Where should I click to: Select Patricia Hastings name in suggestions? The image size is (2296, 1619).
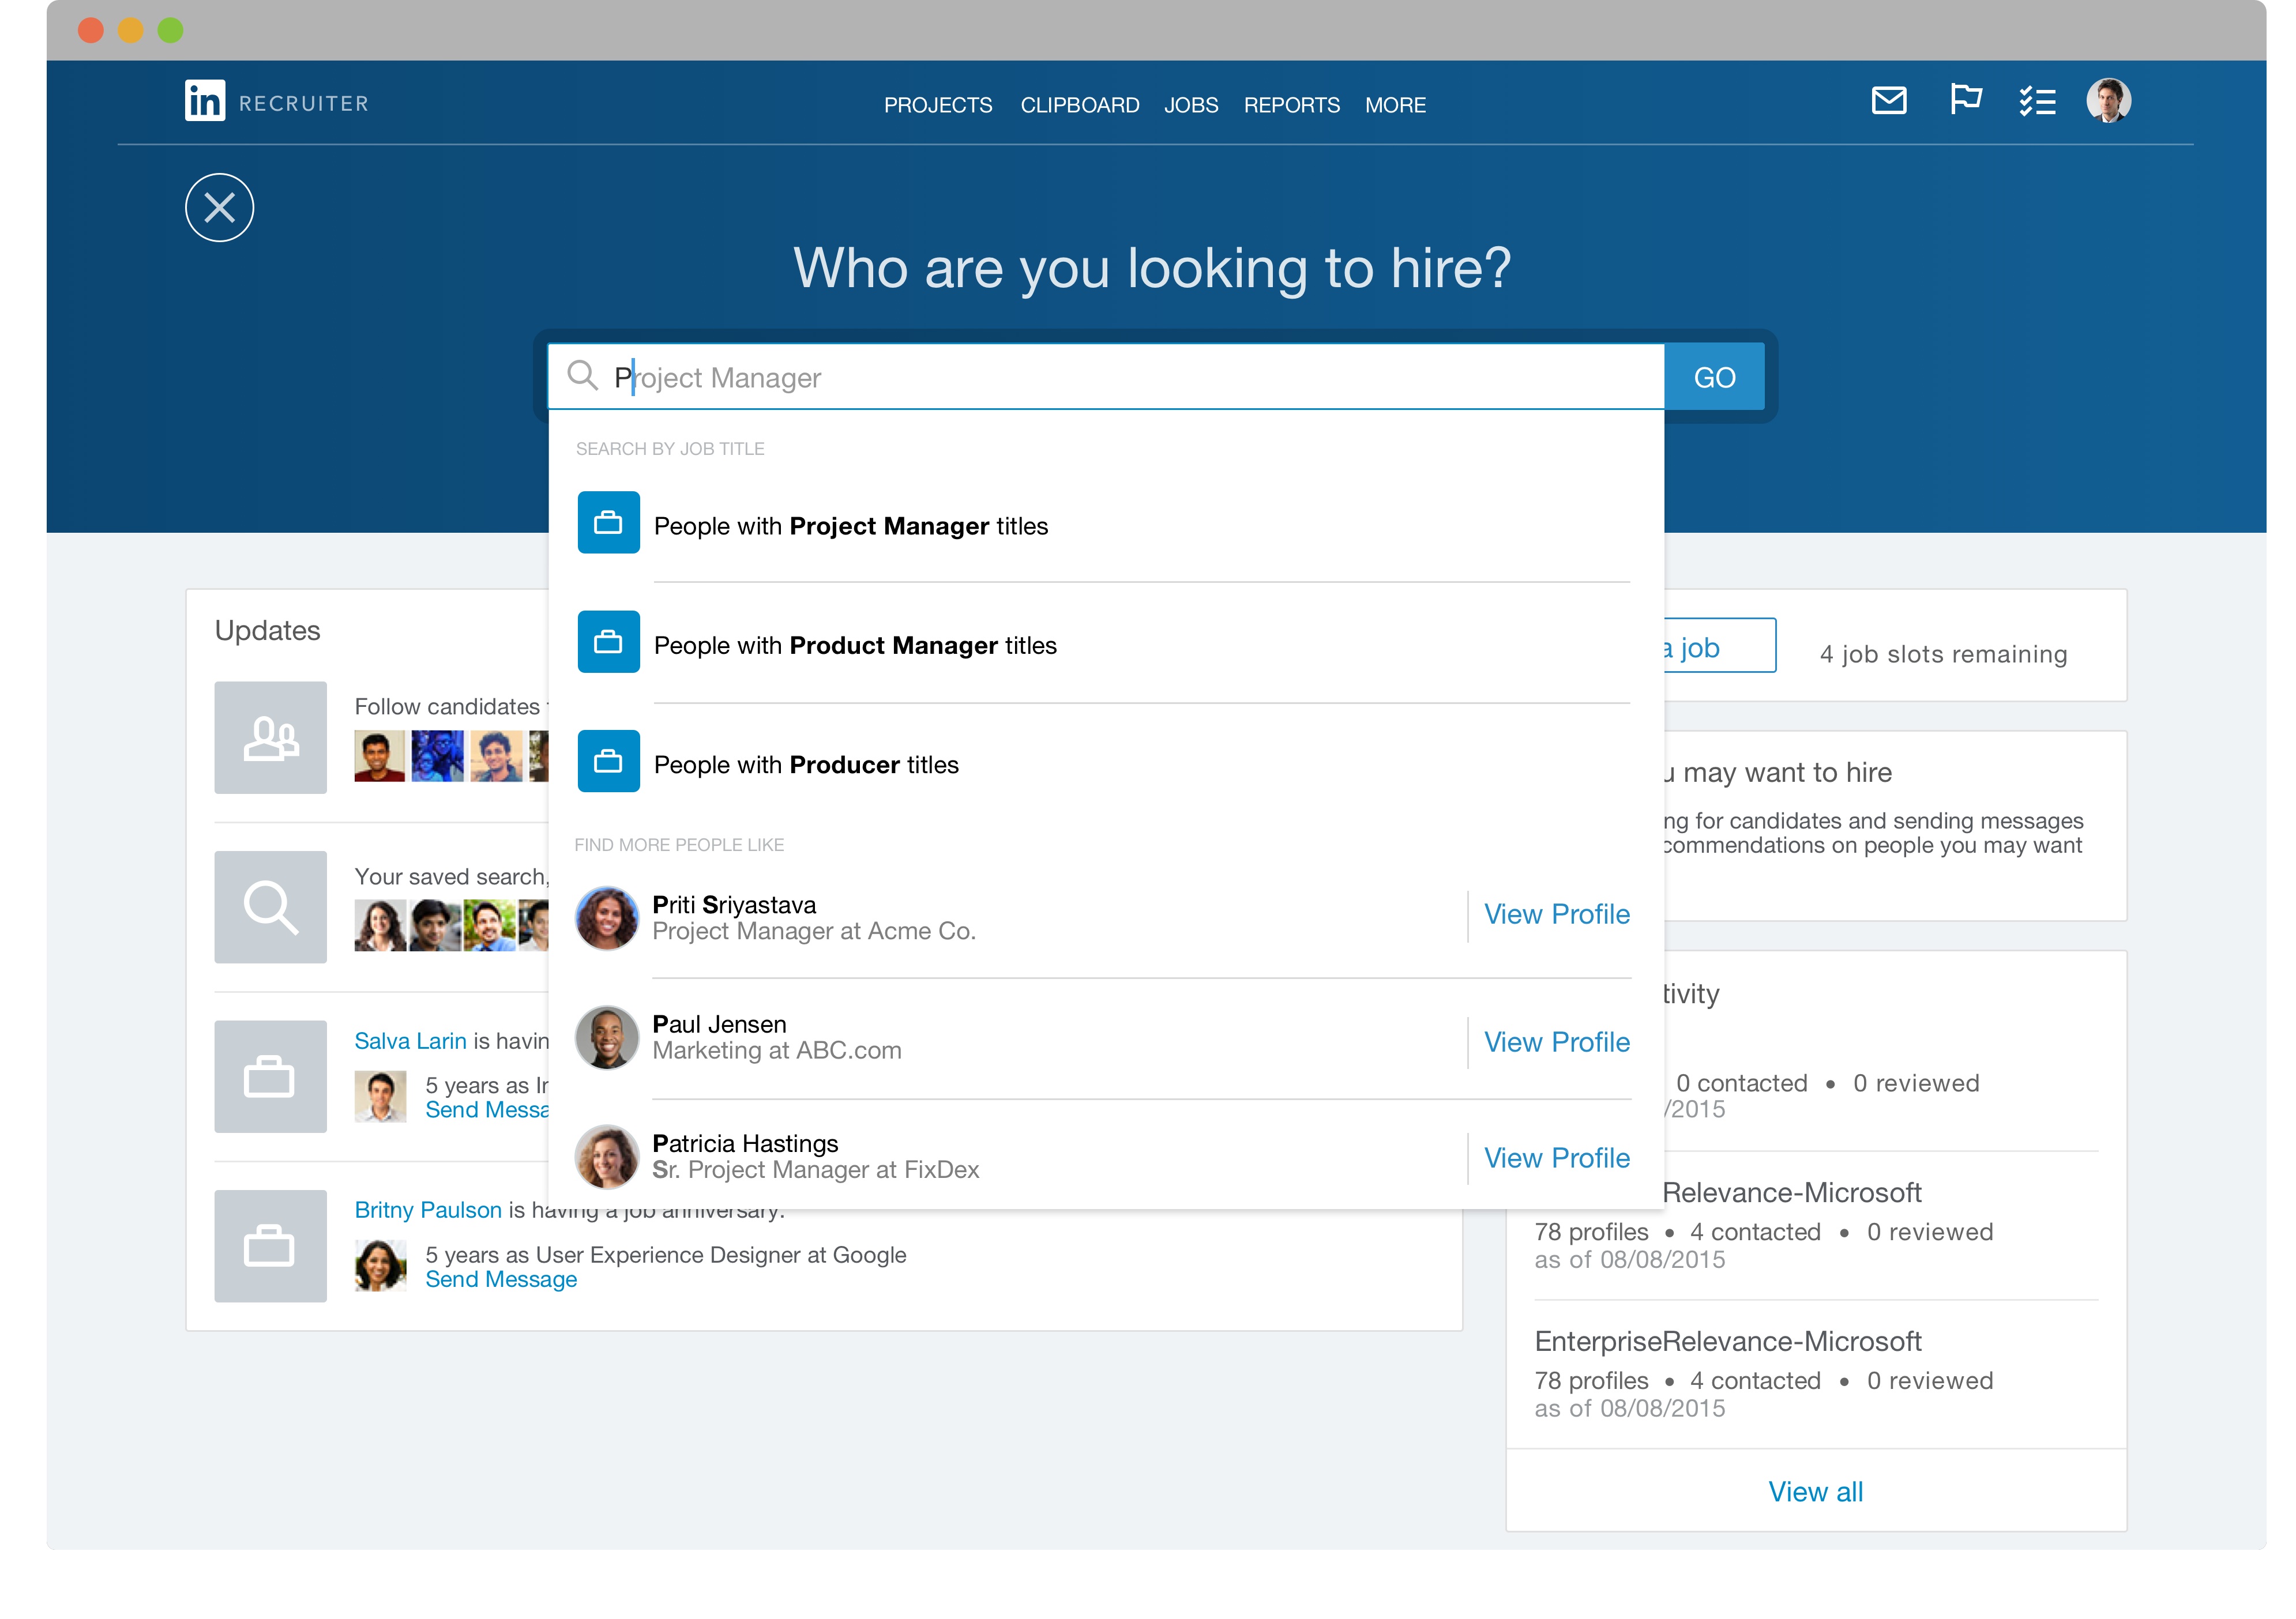pyautogui.click(x=745, y=1143)
